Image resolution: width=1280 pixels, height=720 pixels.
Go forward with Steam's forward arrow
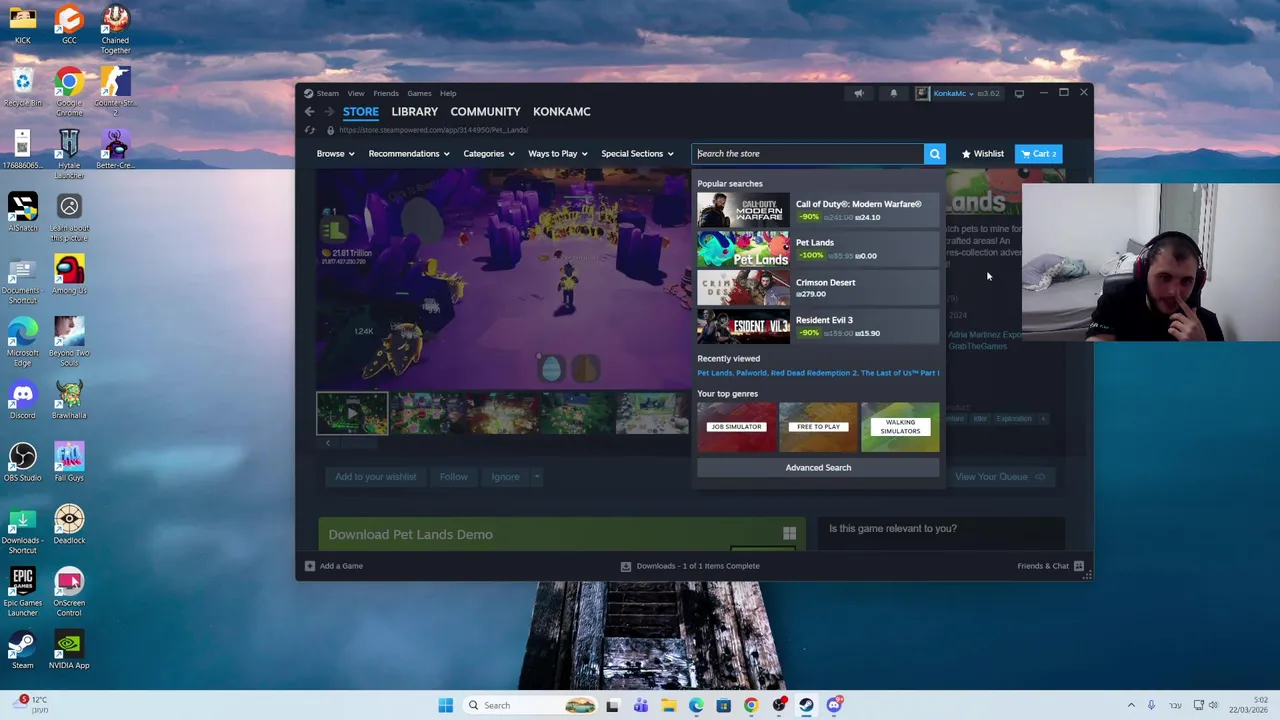coord(327,112)
